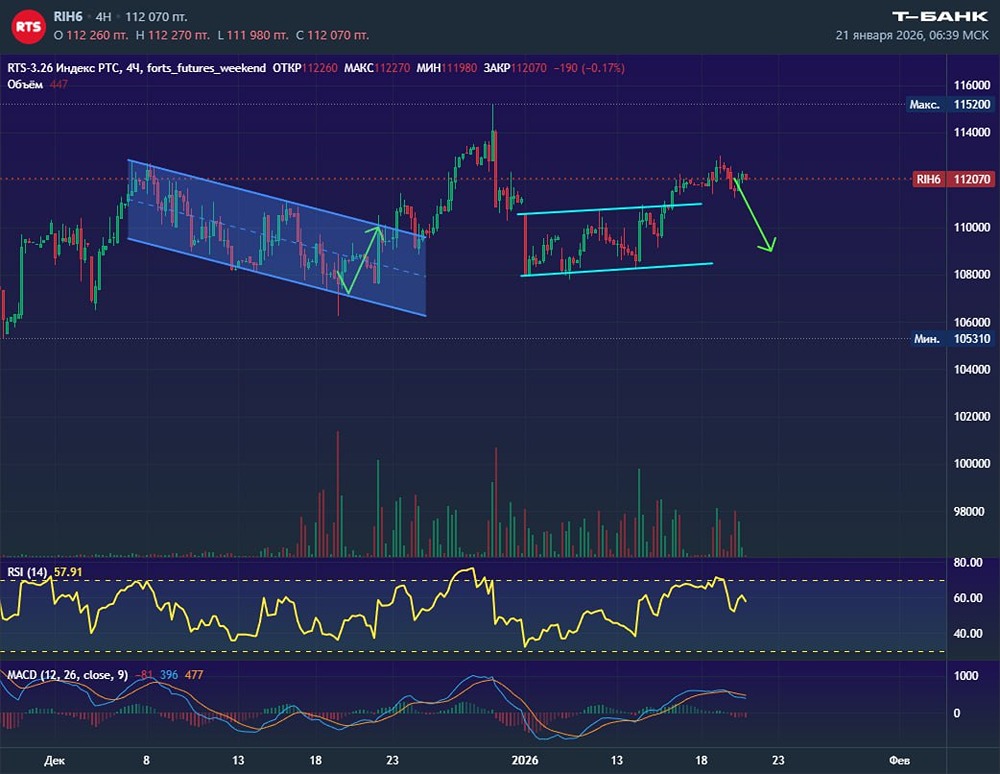The height and width of the screenshot is (774, 1000).
Task: Click the 'Объём' volume indicator label
Action: click(x=25, y=84)
